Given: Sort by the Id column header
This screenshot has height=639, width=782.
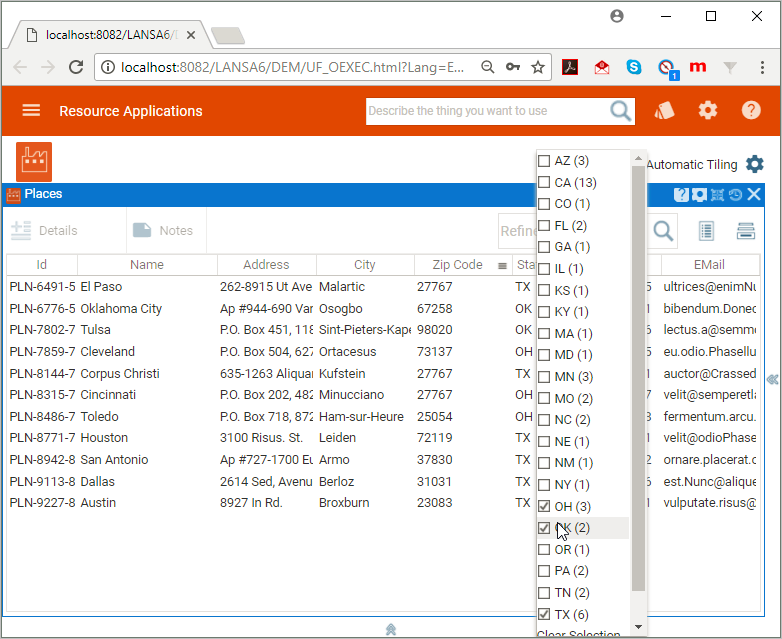Looking at the screenshot, I should pos(41,264).
